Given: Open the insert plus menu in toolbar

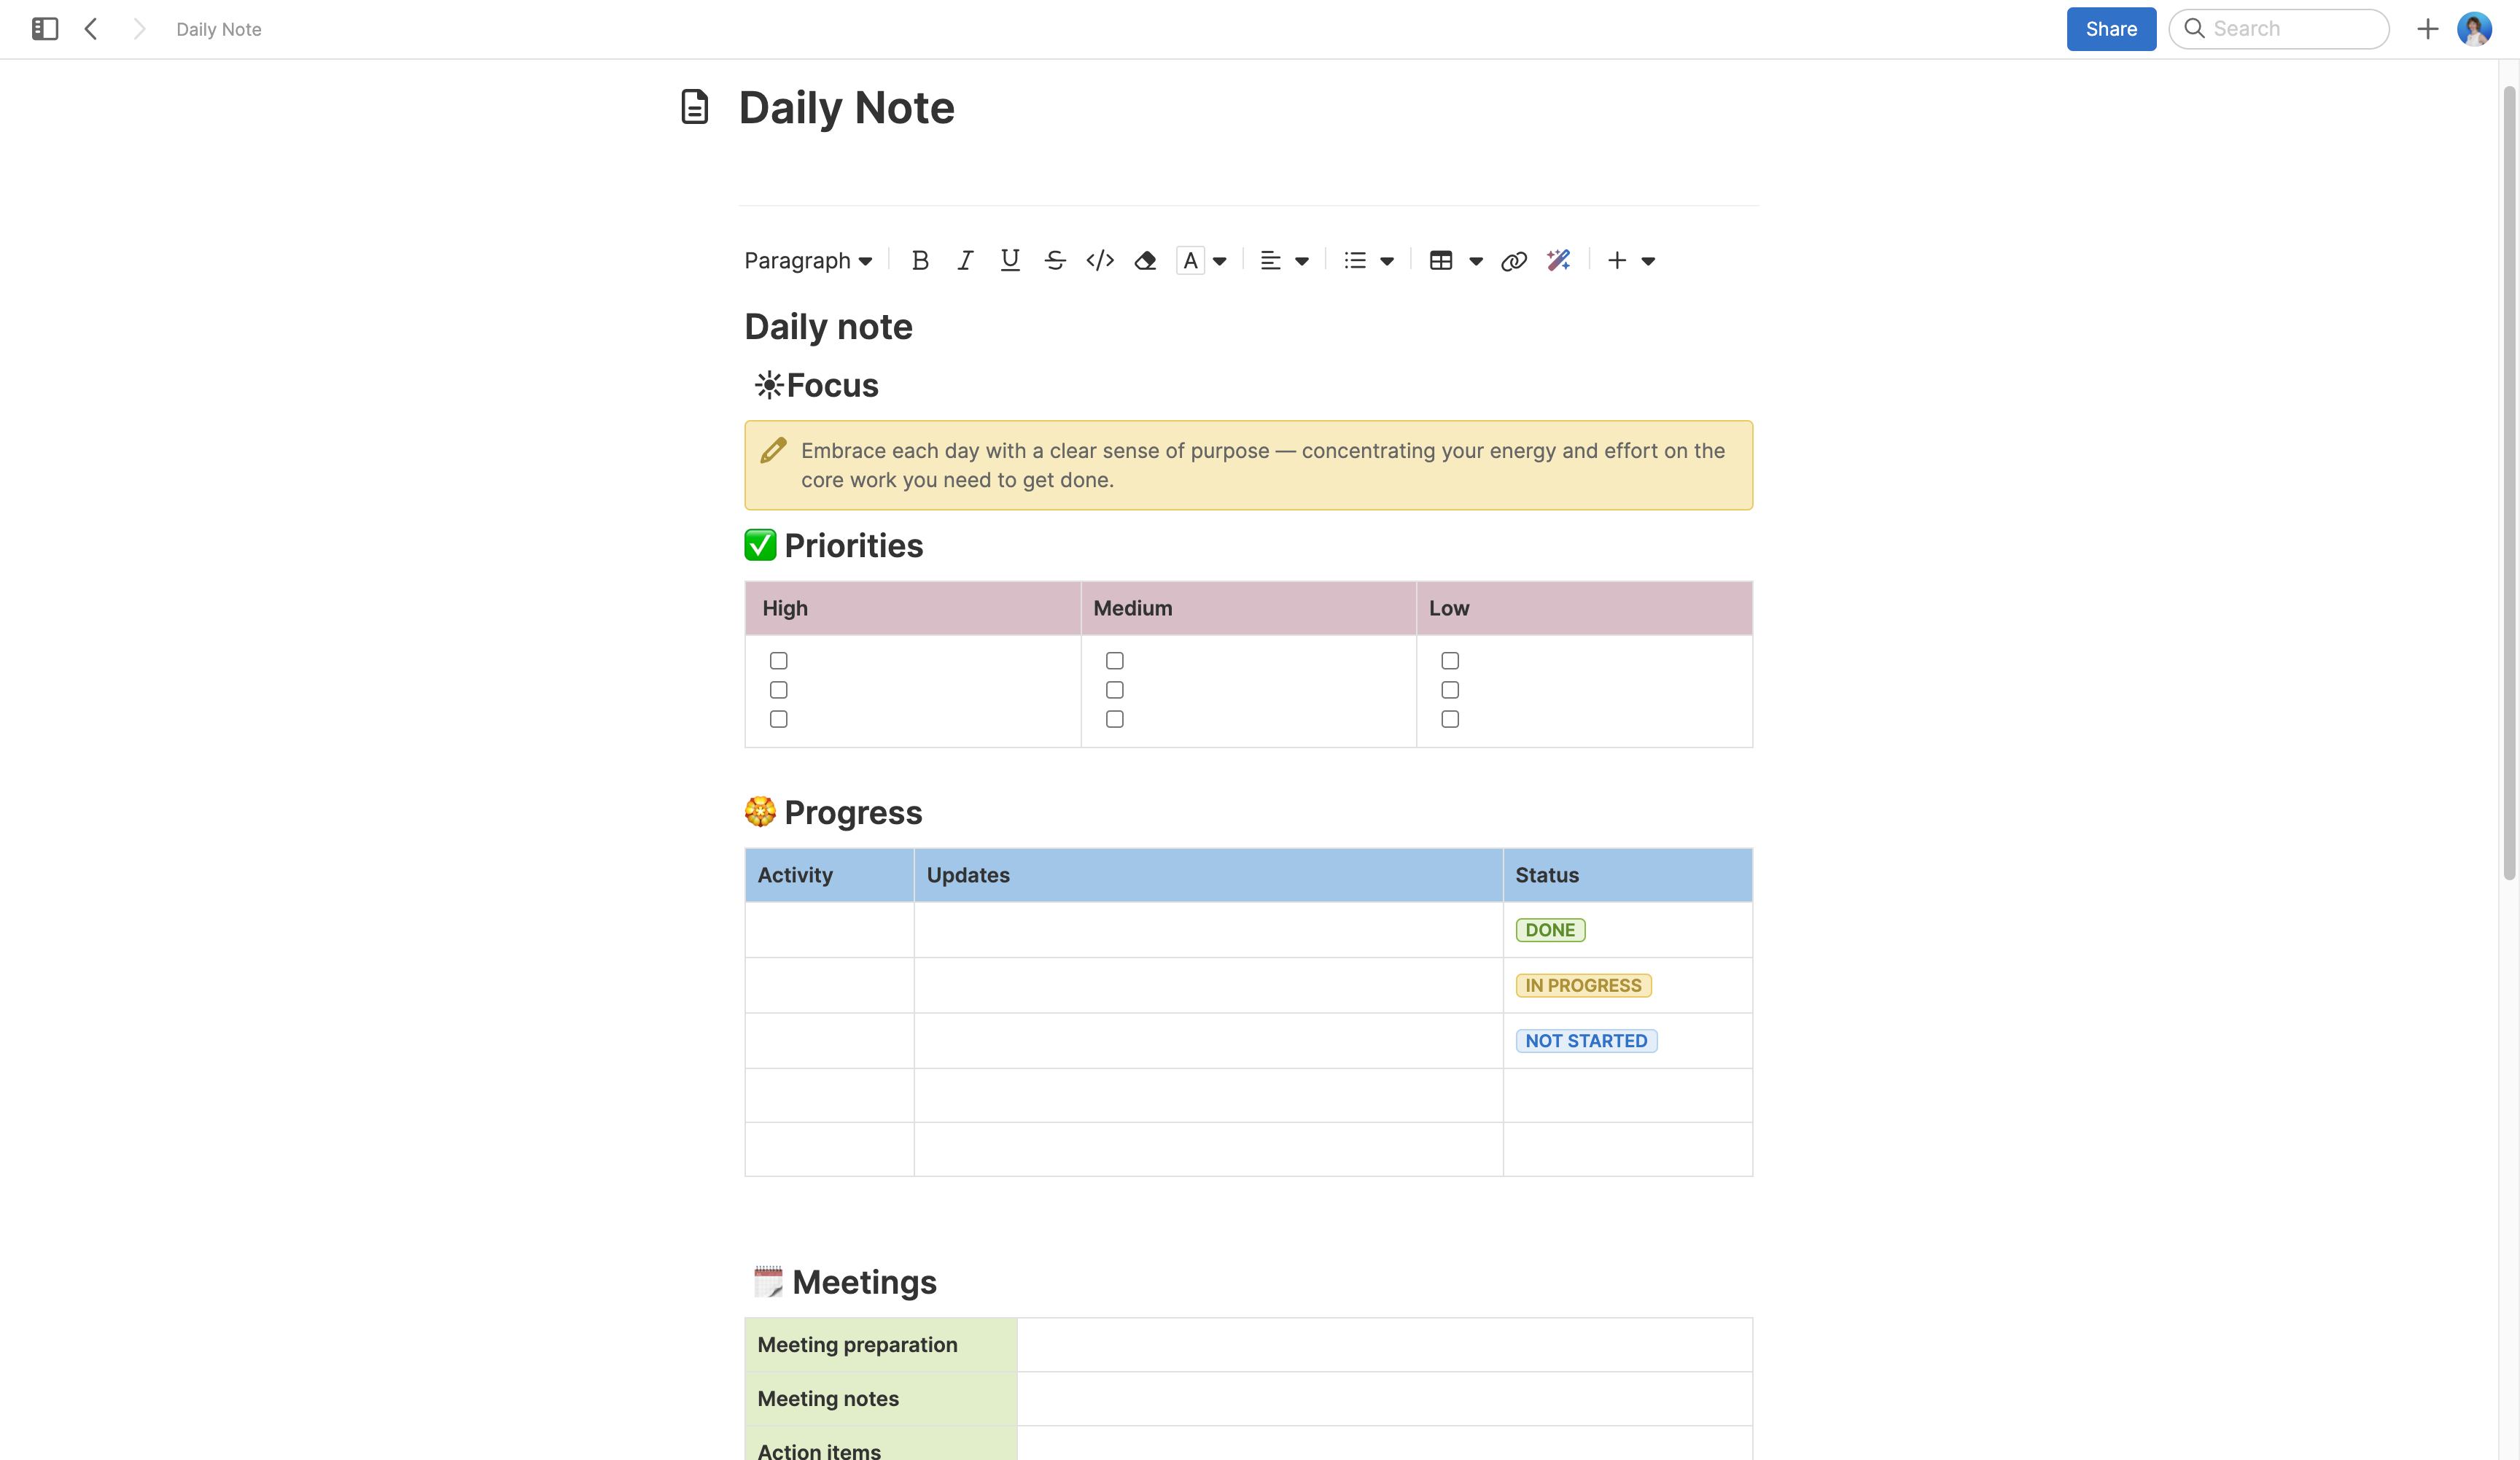Looking at the screenshot, I should pyautogui.click(x=1617, y=261).
